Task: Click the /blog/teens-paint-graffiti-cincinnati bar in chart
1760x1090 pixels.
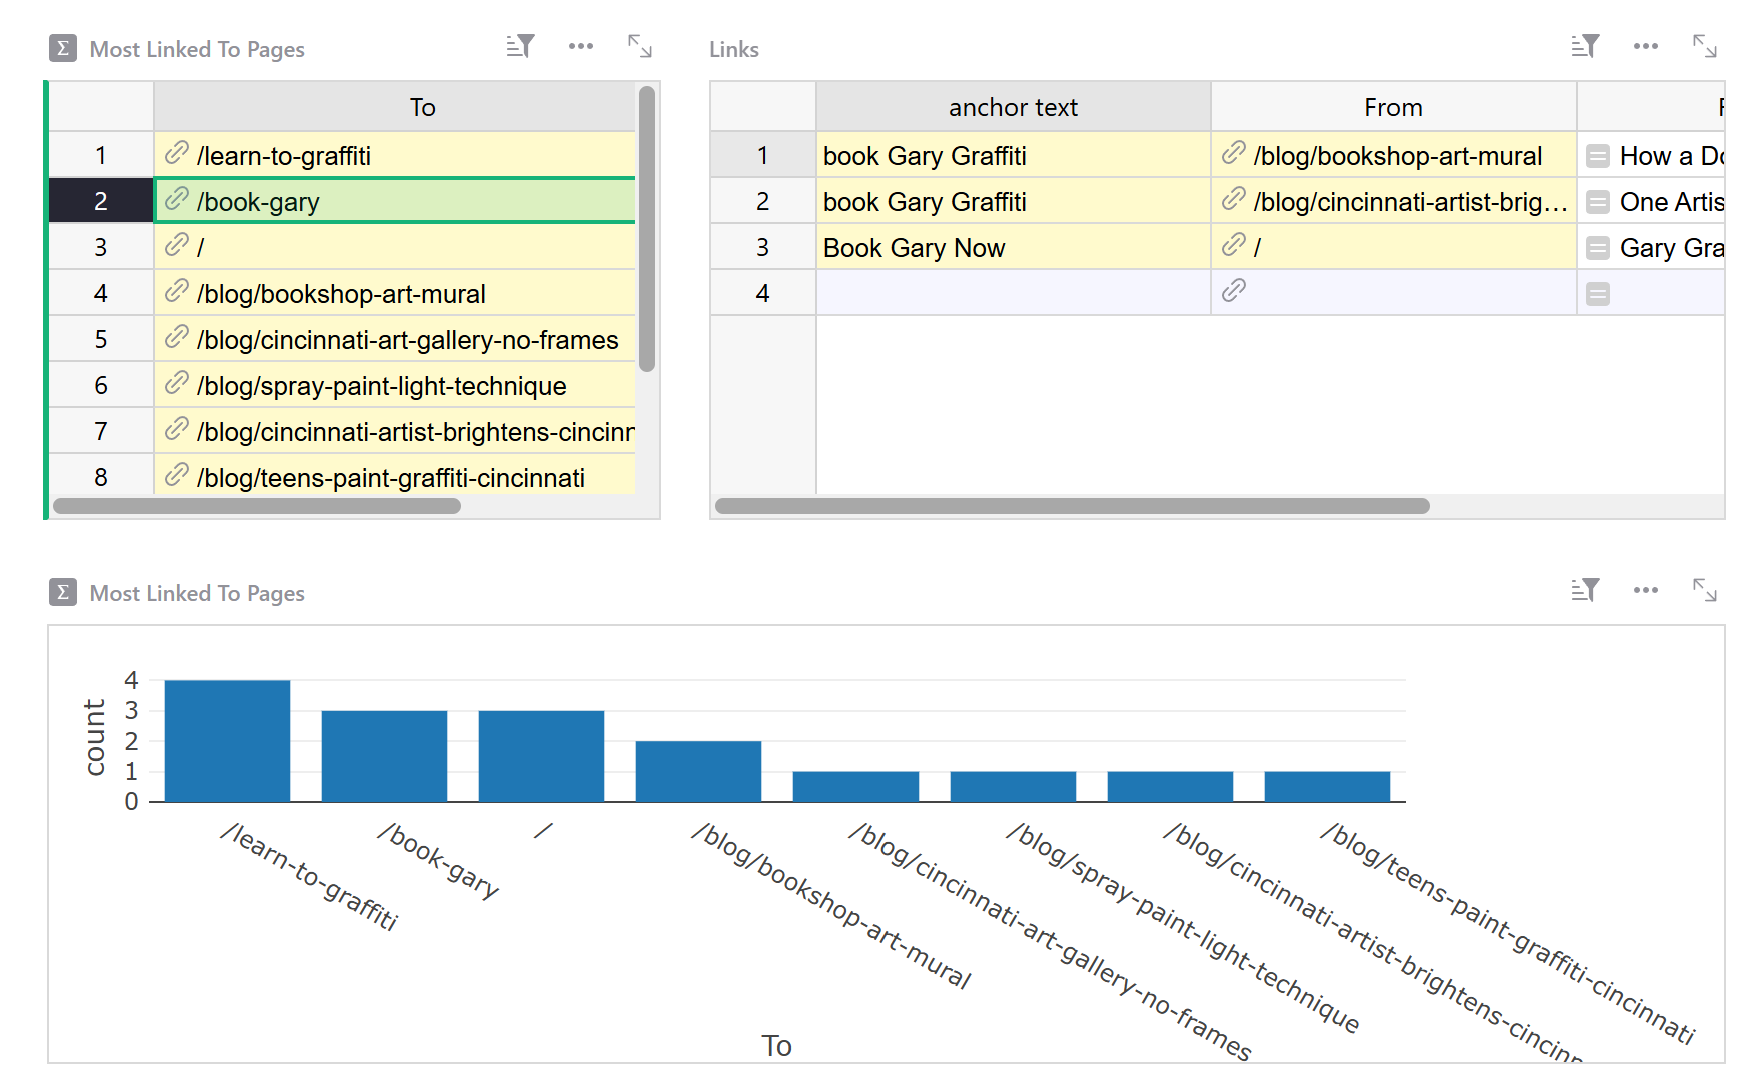Action: coord(1327,787)
